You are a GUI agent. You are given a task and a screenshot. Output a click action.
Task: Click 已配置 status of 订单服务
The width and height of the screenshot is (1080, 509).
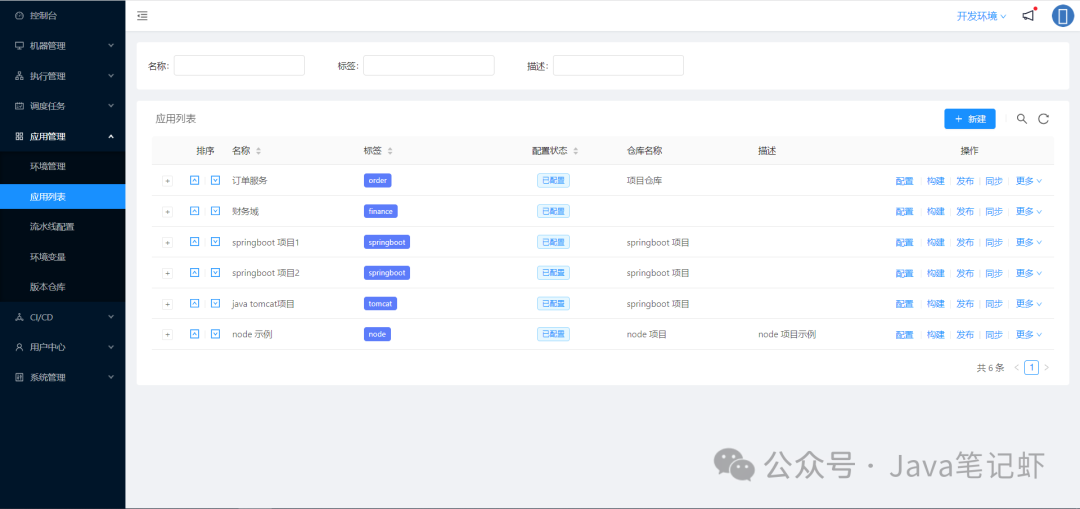[553, 180]
